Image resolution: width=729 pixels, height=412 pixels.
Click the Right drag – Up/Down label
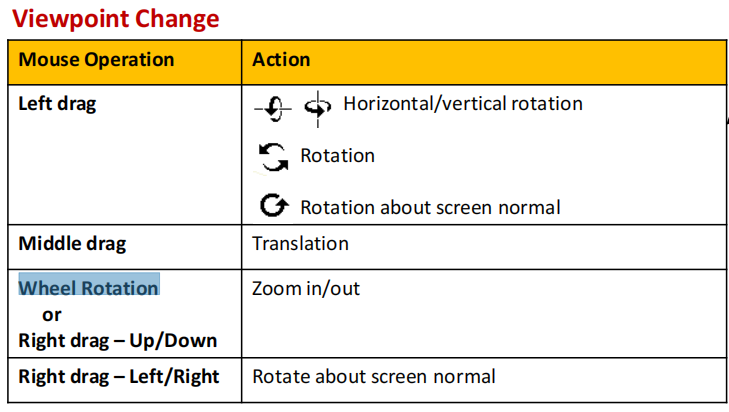pos(118,340)
